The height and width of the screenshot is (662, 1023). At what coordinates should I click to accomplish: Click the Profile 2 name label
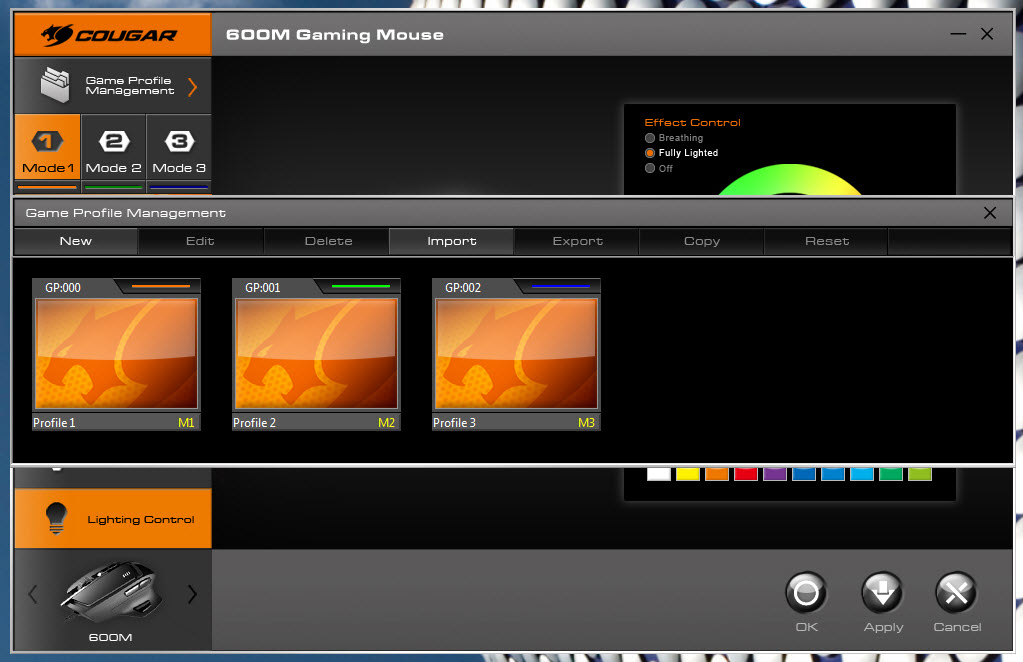[x=254, y=423]
